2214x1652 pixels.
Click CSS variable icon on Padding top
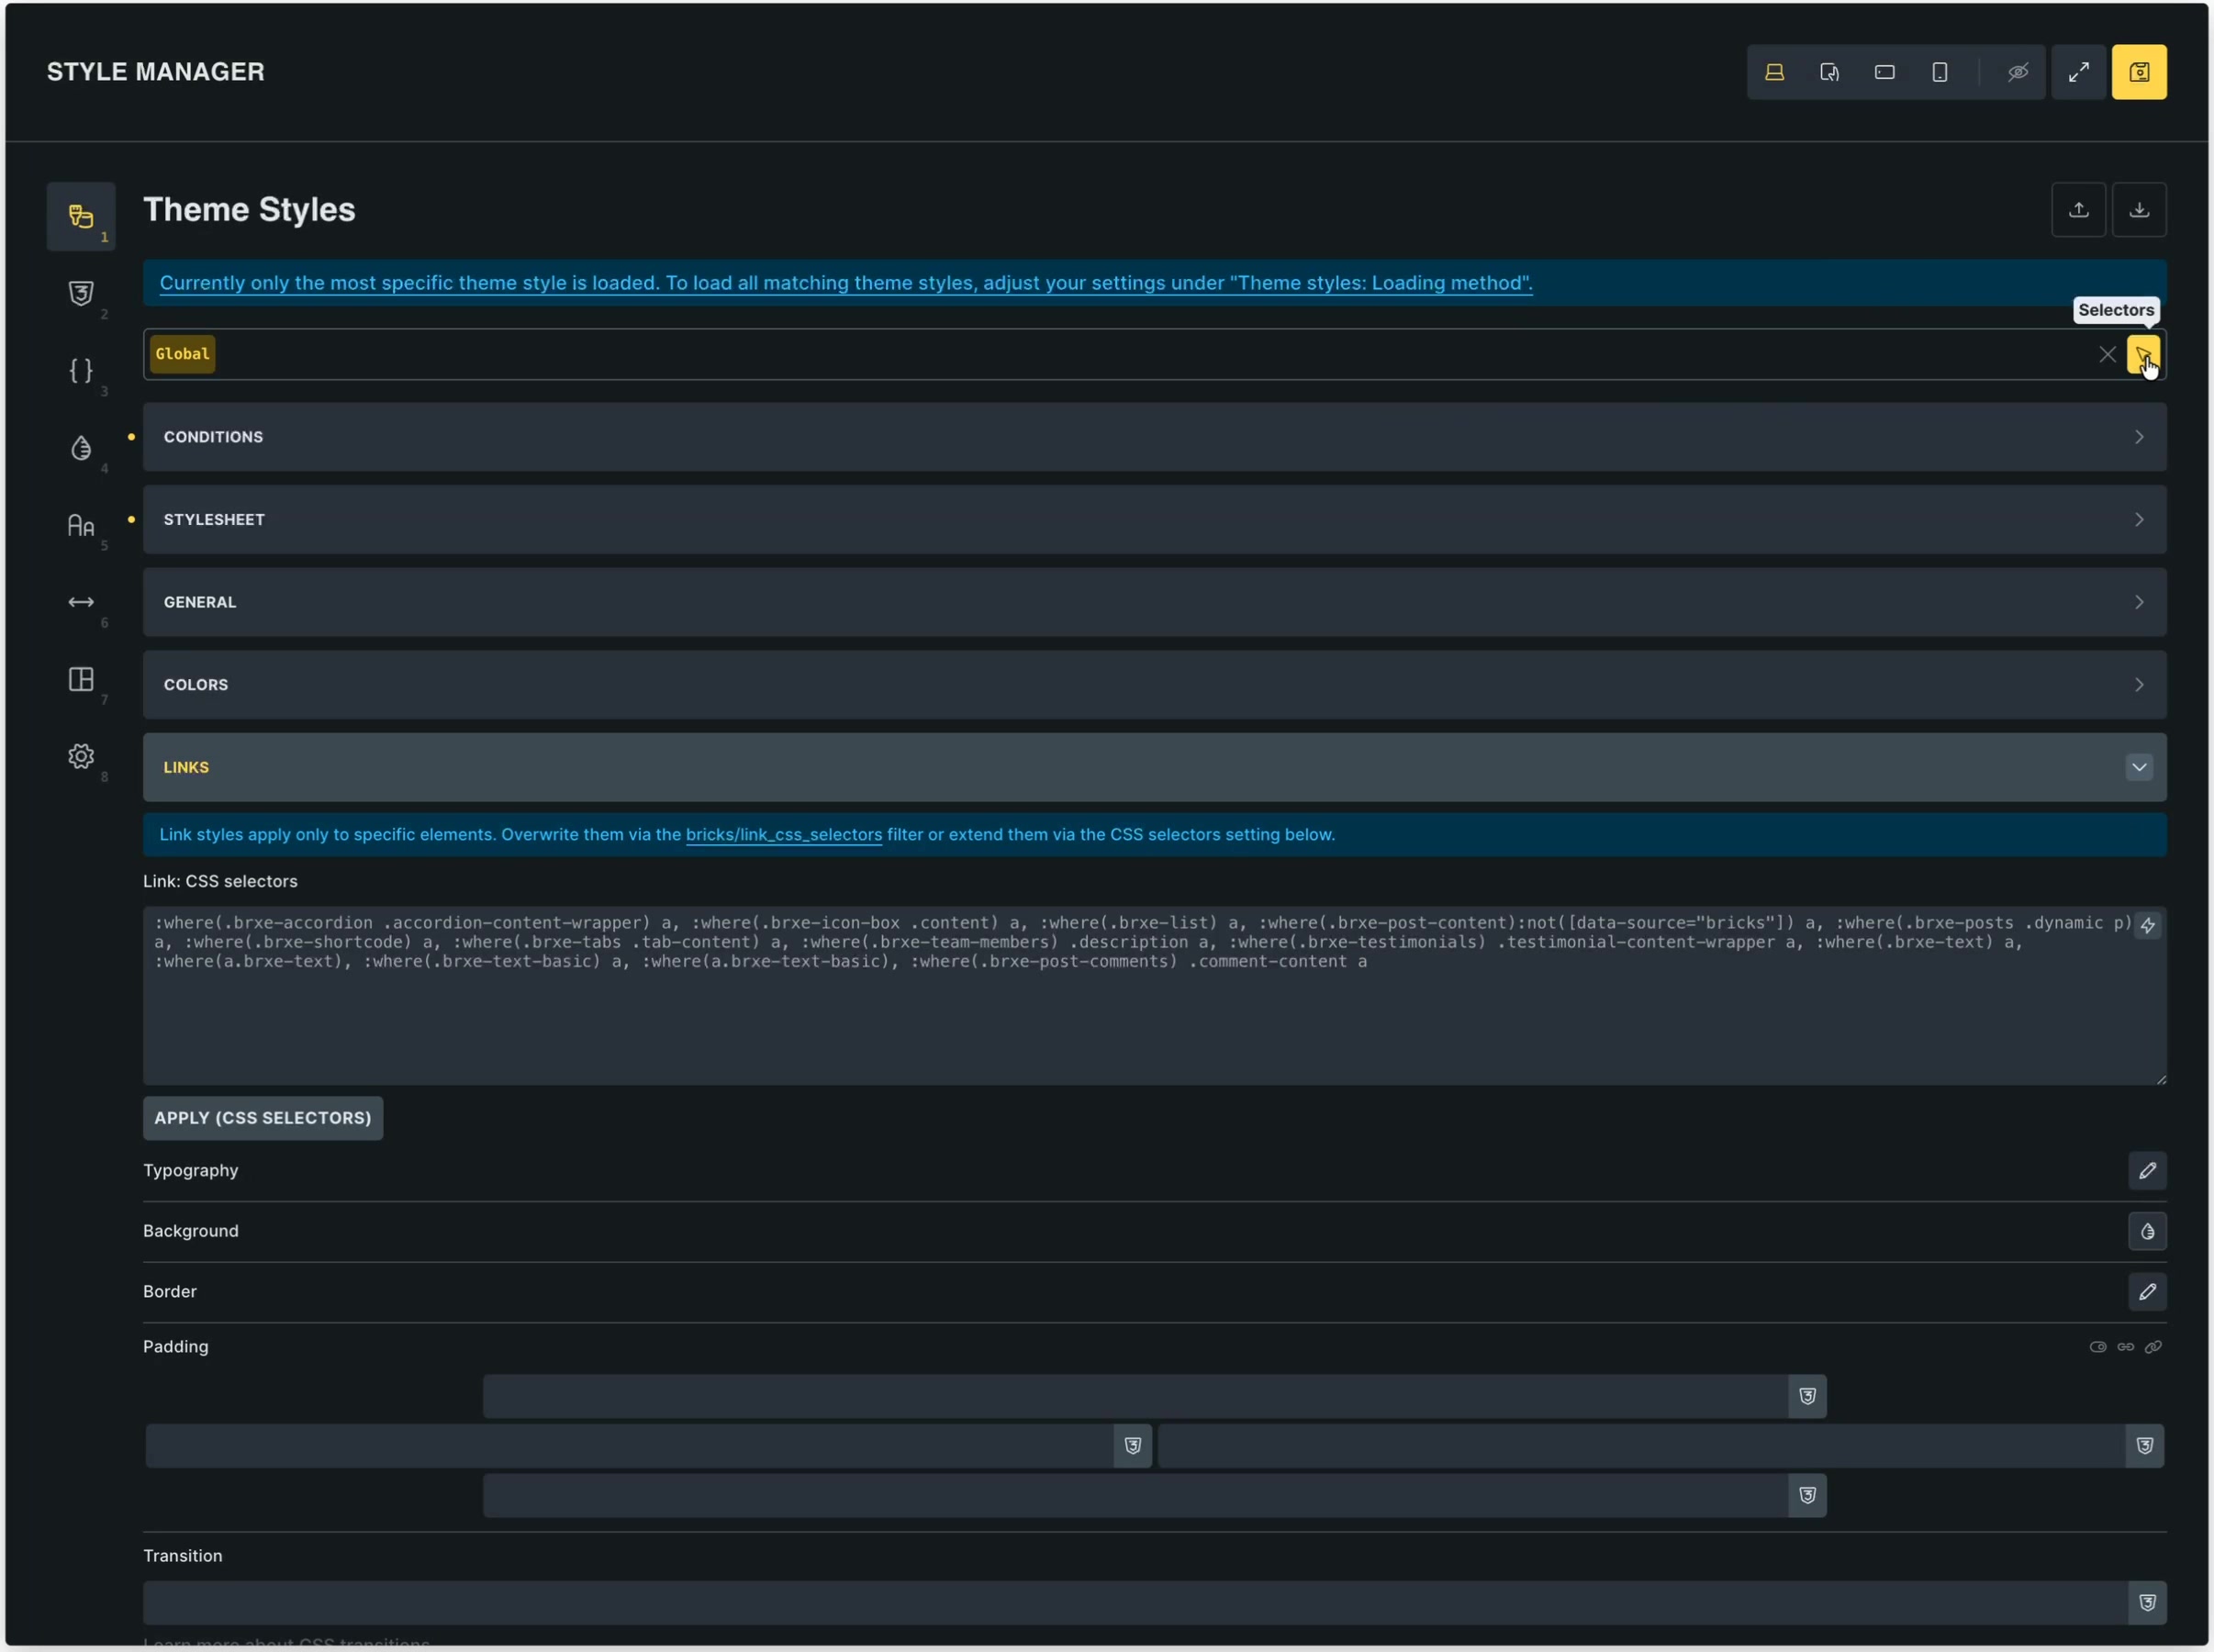pyautogui.click(x=1808, y=1396)
